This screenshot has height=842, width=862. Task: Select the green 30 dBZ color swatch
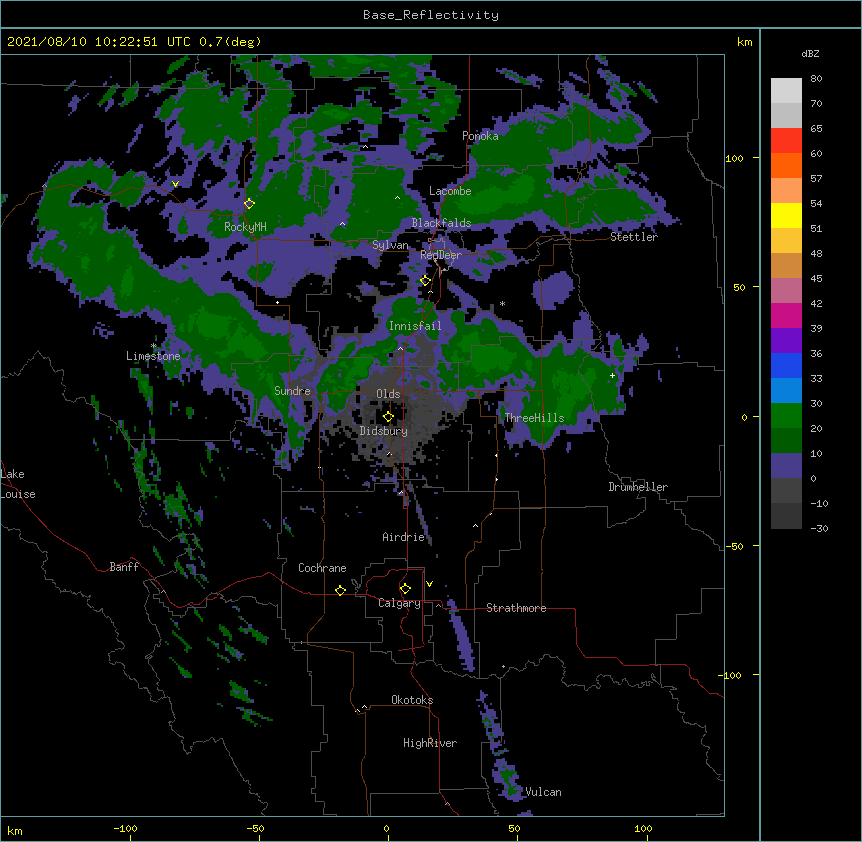[786, 416]
